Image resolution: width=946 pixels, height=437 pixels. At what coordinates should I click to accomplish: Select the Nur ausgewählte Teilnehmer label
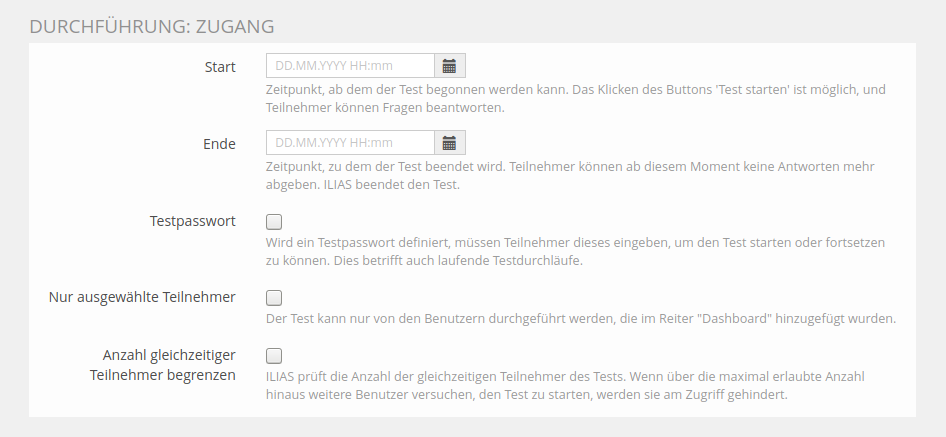[x=142, y=297]
